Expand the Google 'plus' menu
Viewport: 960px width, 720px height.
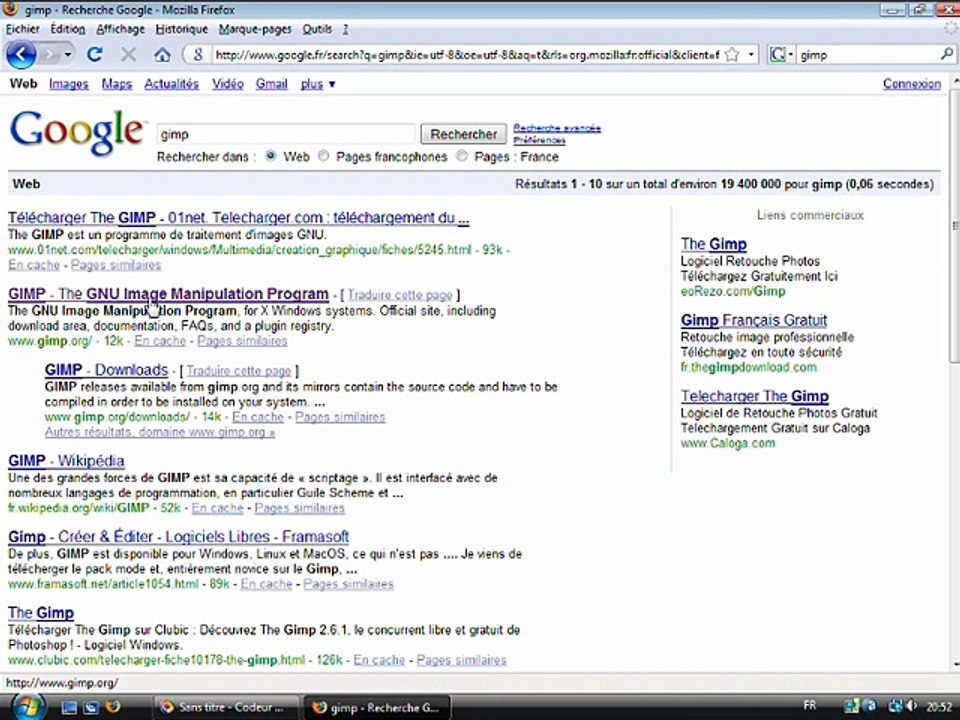318,84
